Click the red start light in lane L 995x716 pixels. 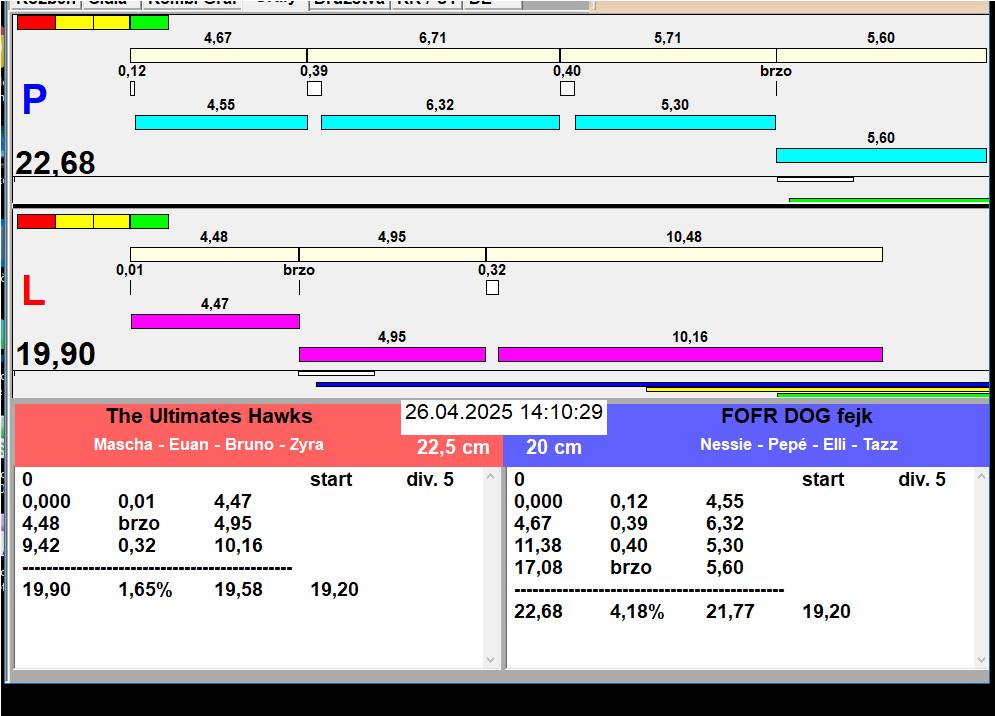point(36,221)
